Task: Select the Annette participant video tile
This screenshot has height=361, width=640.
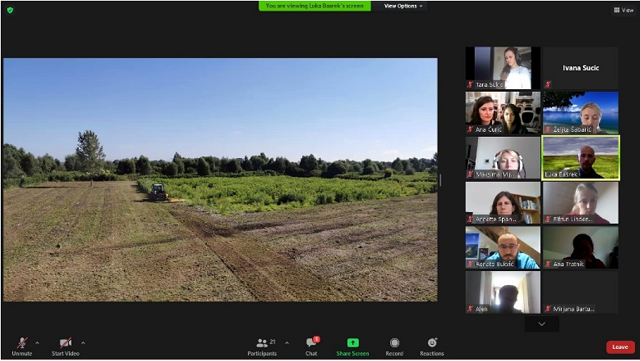Action: pos(503,203)
